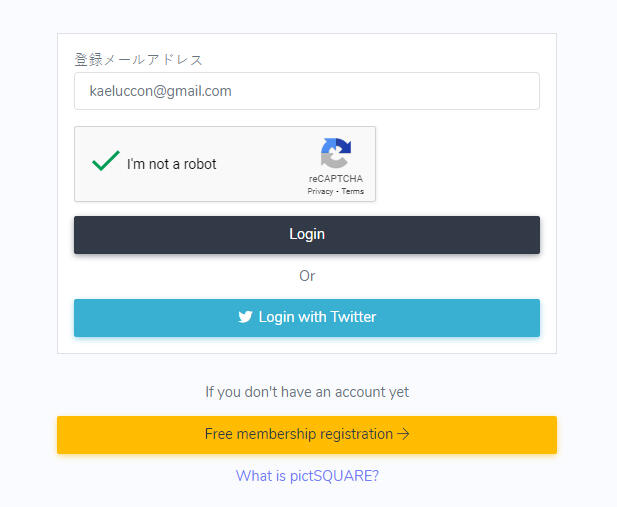Sign in via Login with Twitter
Screen dimensions: 617x507
point(307,317)
